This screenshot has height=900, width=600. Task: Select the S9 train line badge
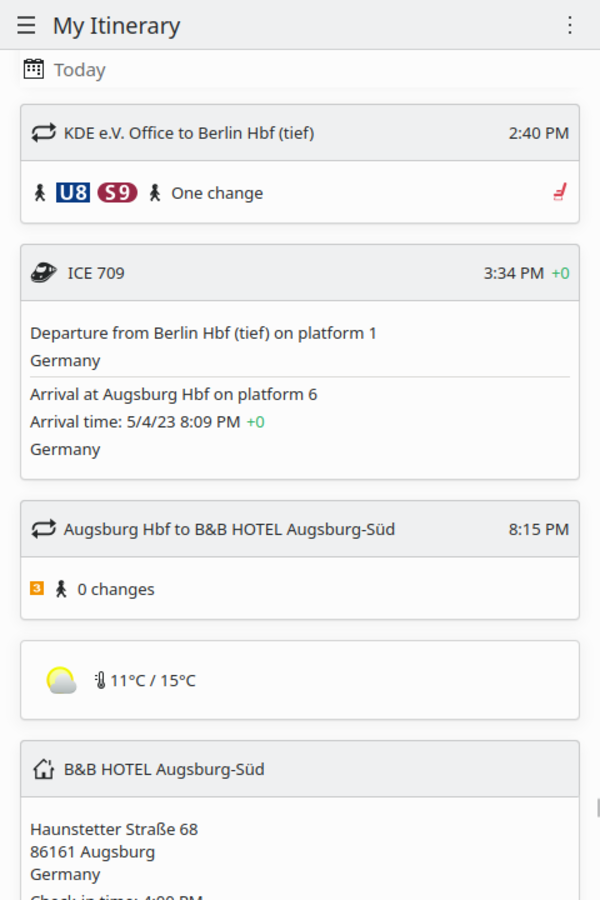[117, 192]
